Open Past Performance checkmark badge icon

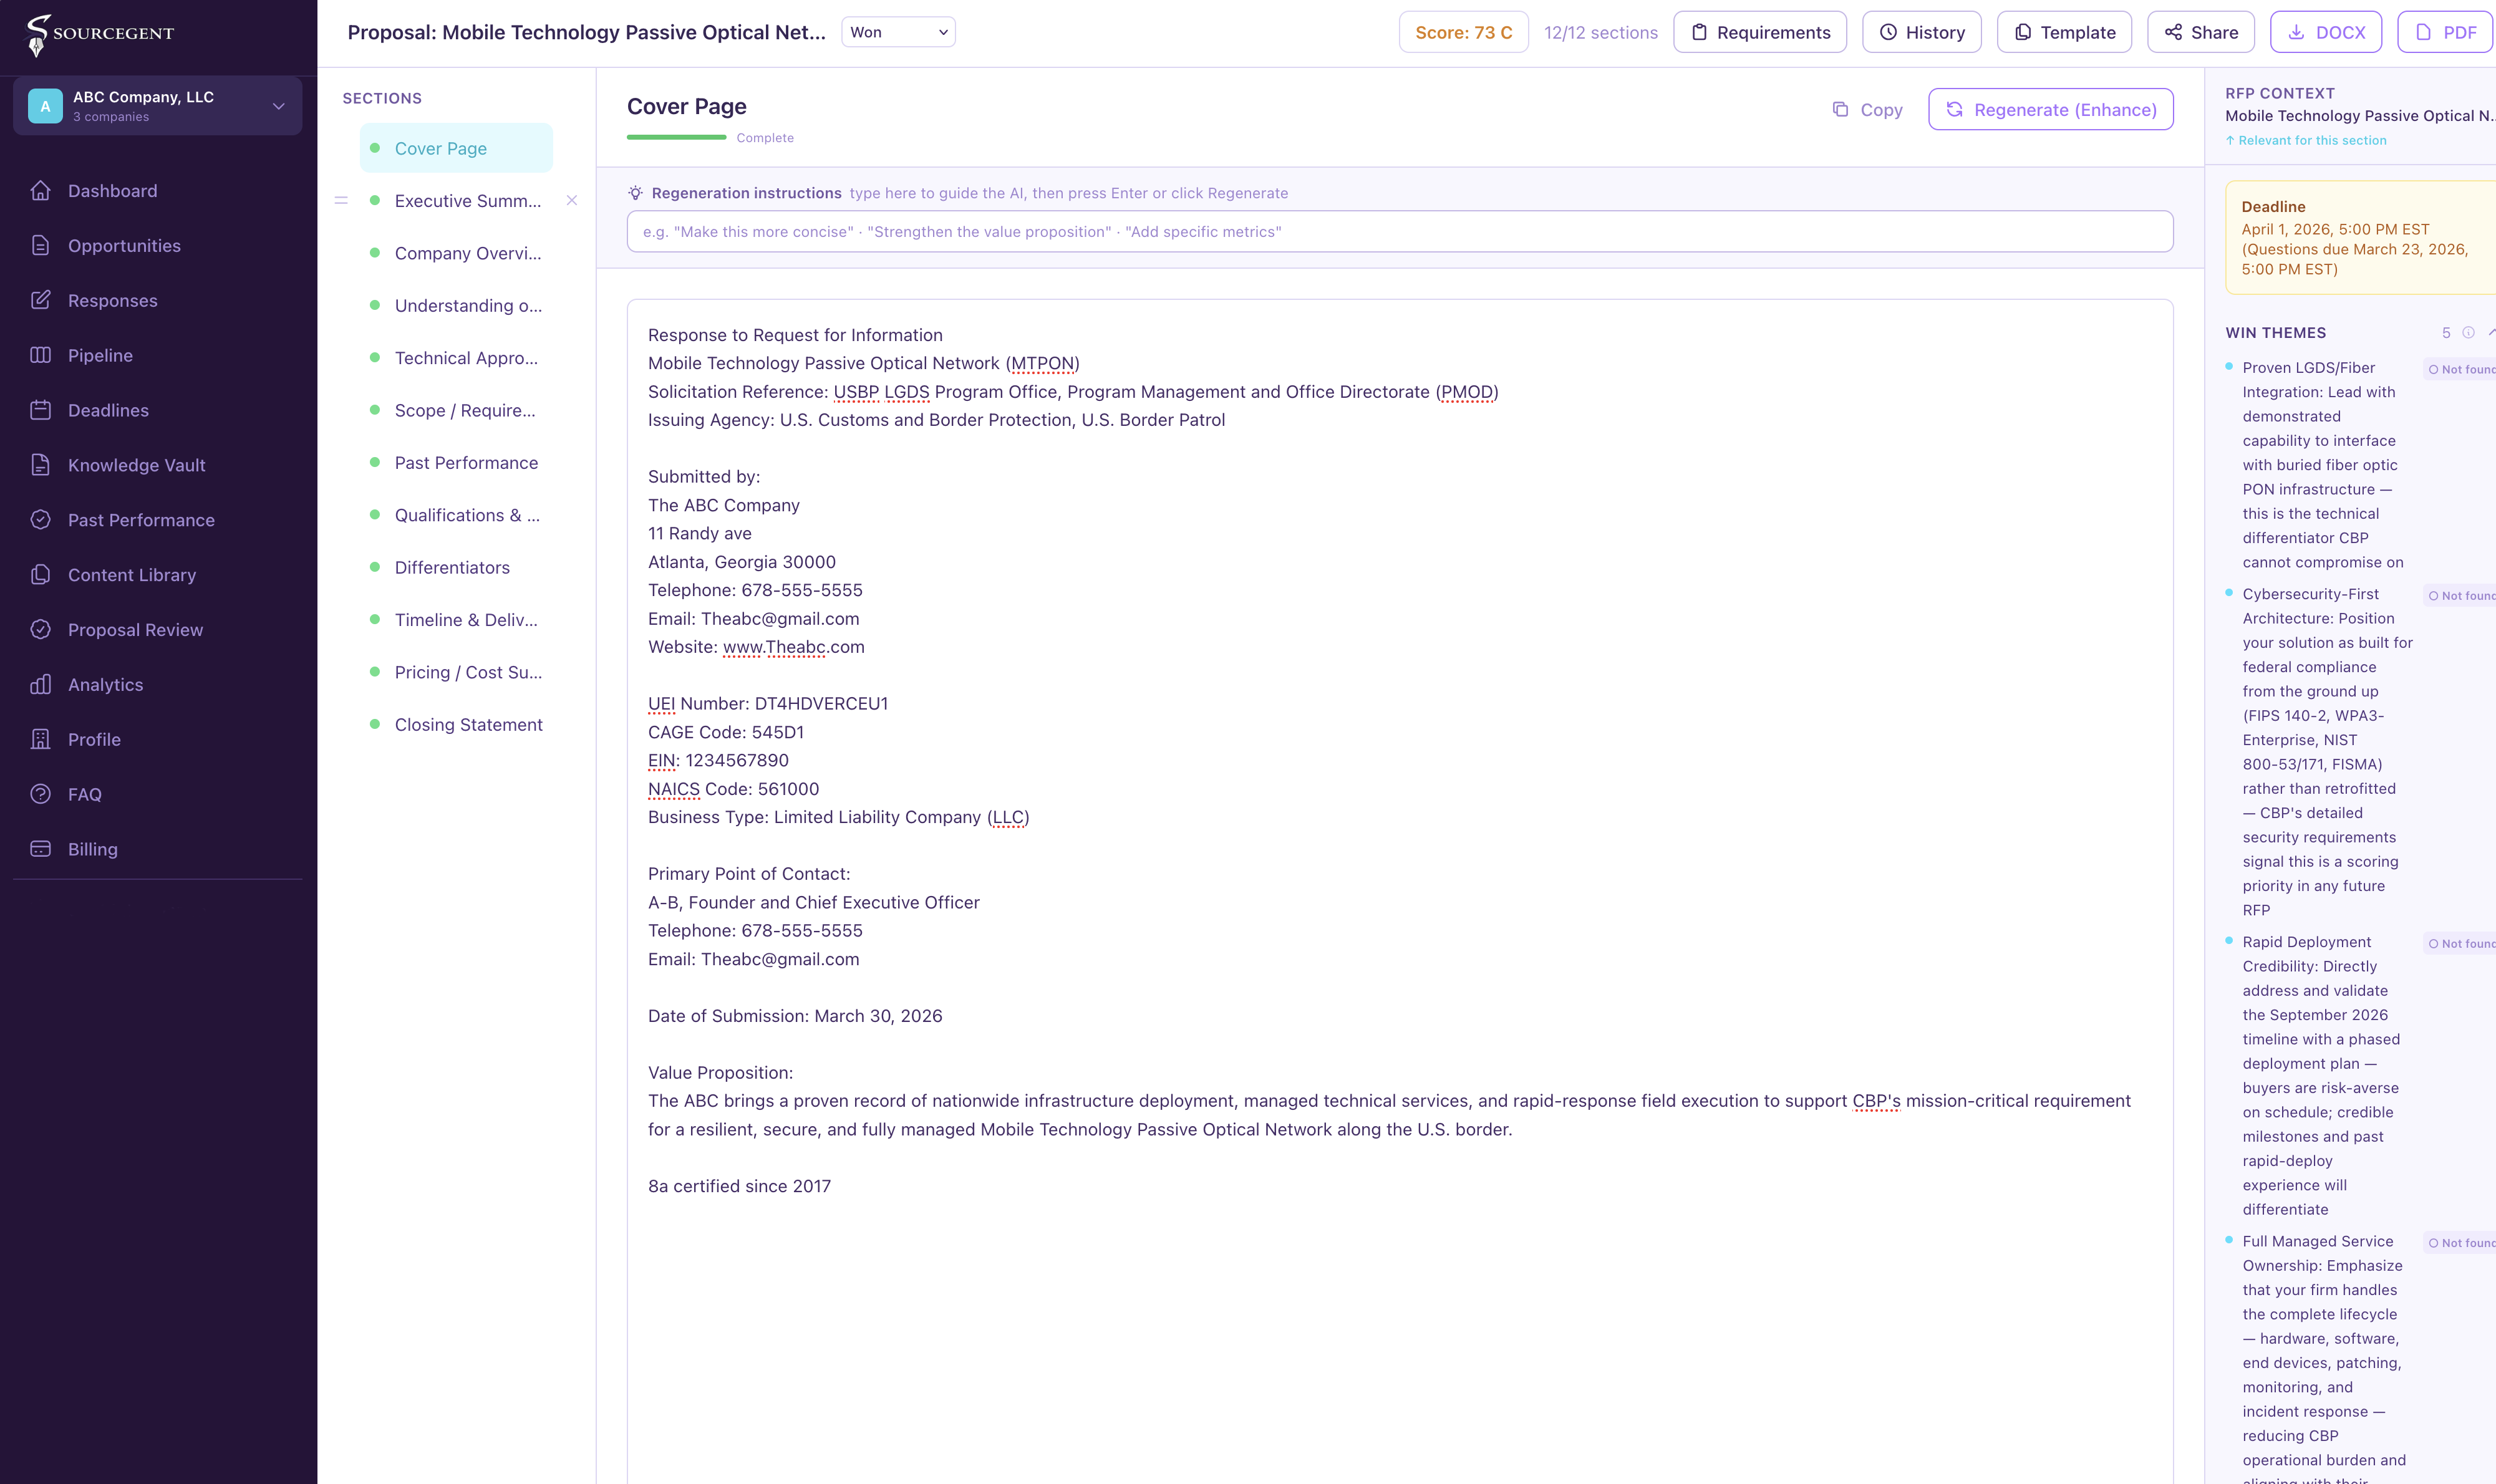pos(40,520)
